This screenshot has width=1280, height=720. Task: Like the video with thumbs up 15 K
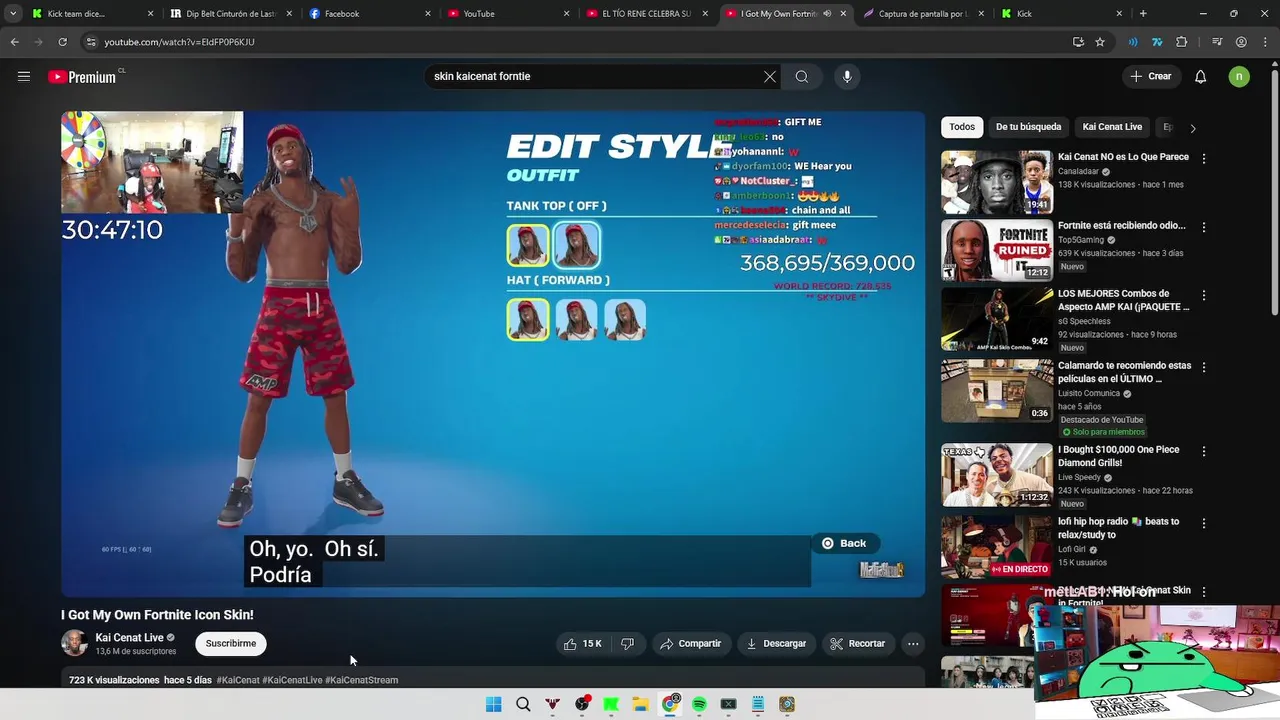(583, 644)
